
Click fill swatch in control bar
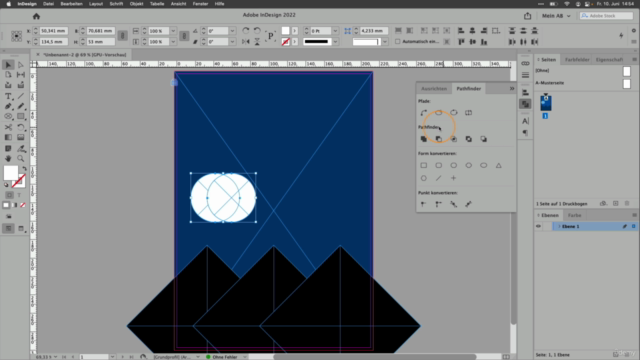point(285,31)
